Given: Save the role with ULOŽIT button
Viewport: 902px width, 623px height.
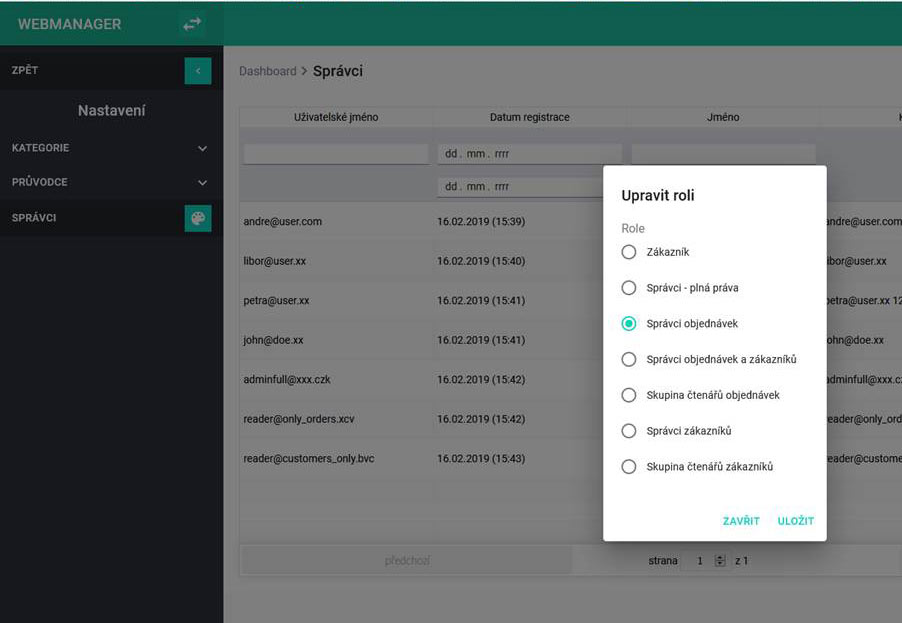Looking at the screenshot, I should pyautogui.click(x=796, y=521).
